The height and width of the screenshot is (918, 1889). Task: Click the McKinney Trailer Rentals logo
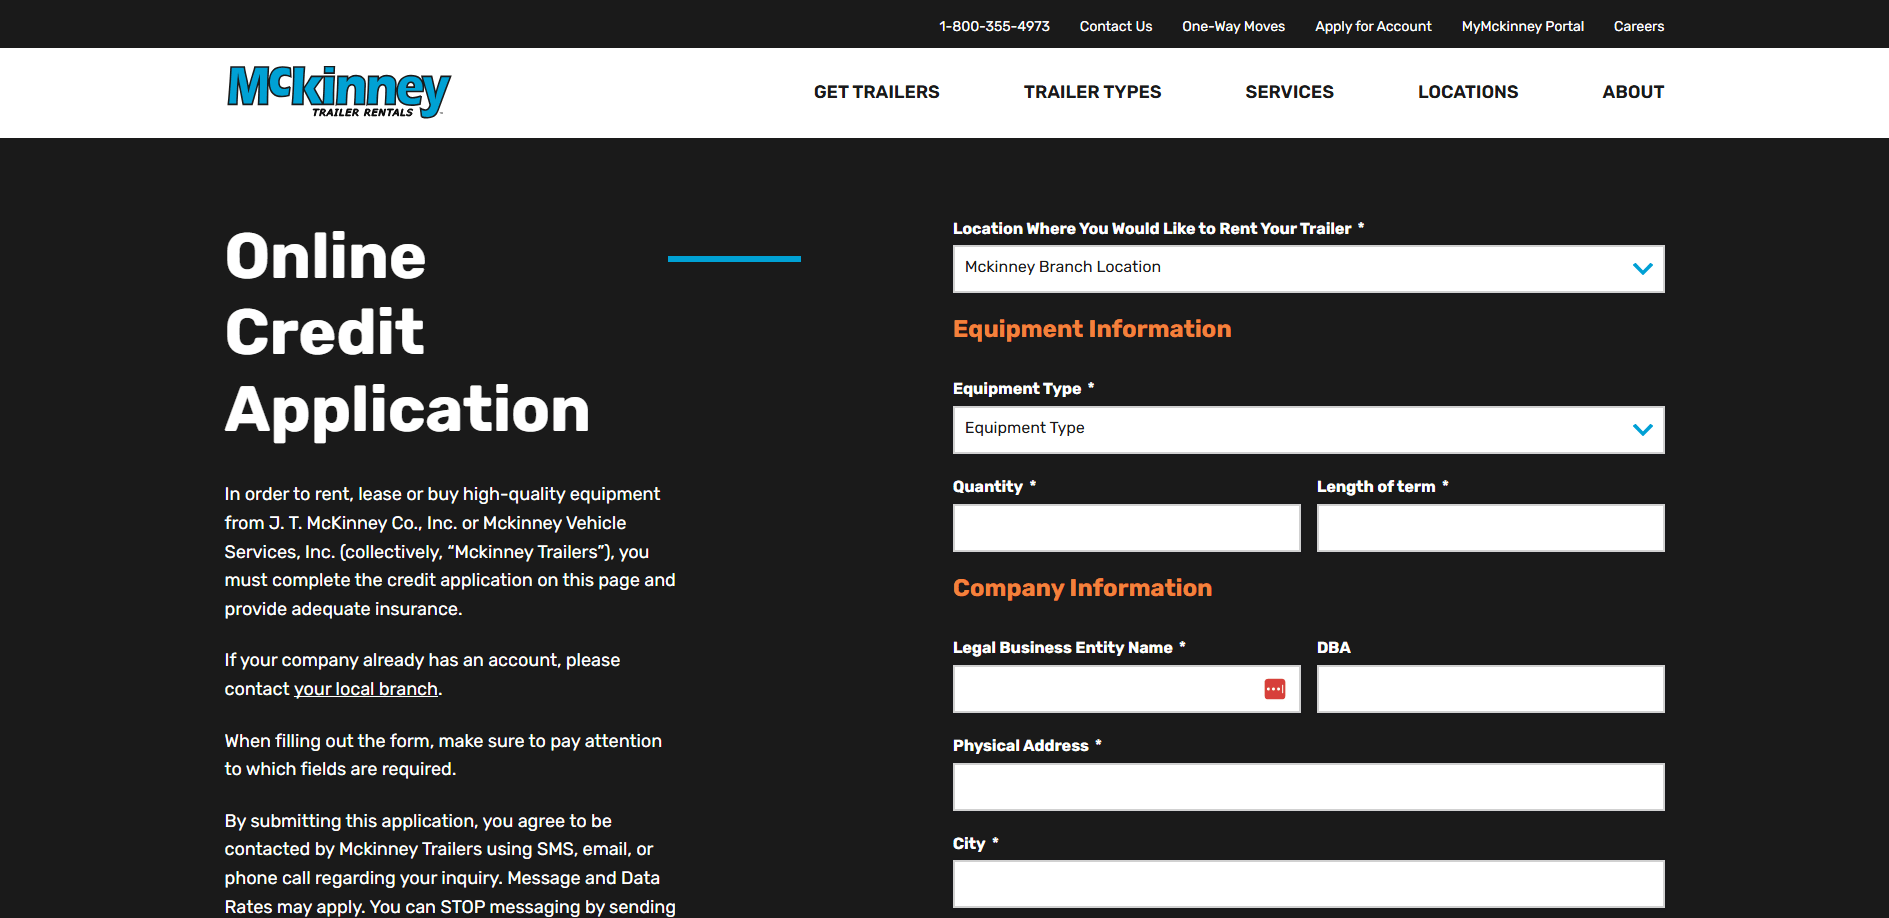tap(338, 92)
